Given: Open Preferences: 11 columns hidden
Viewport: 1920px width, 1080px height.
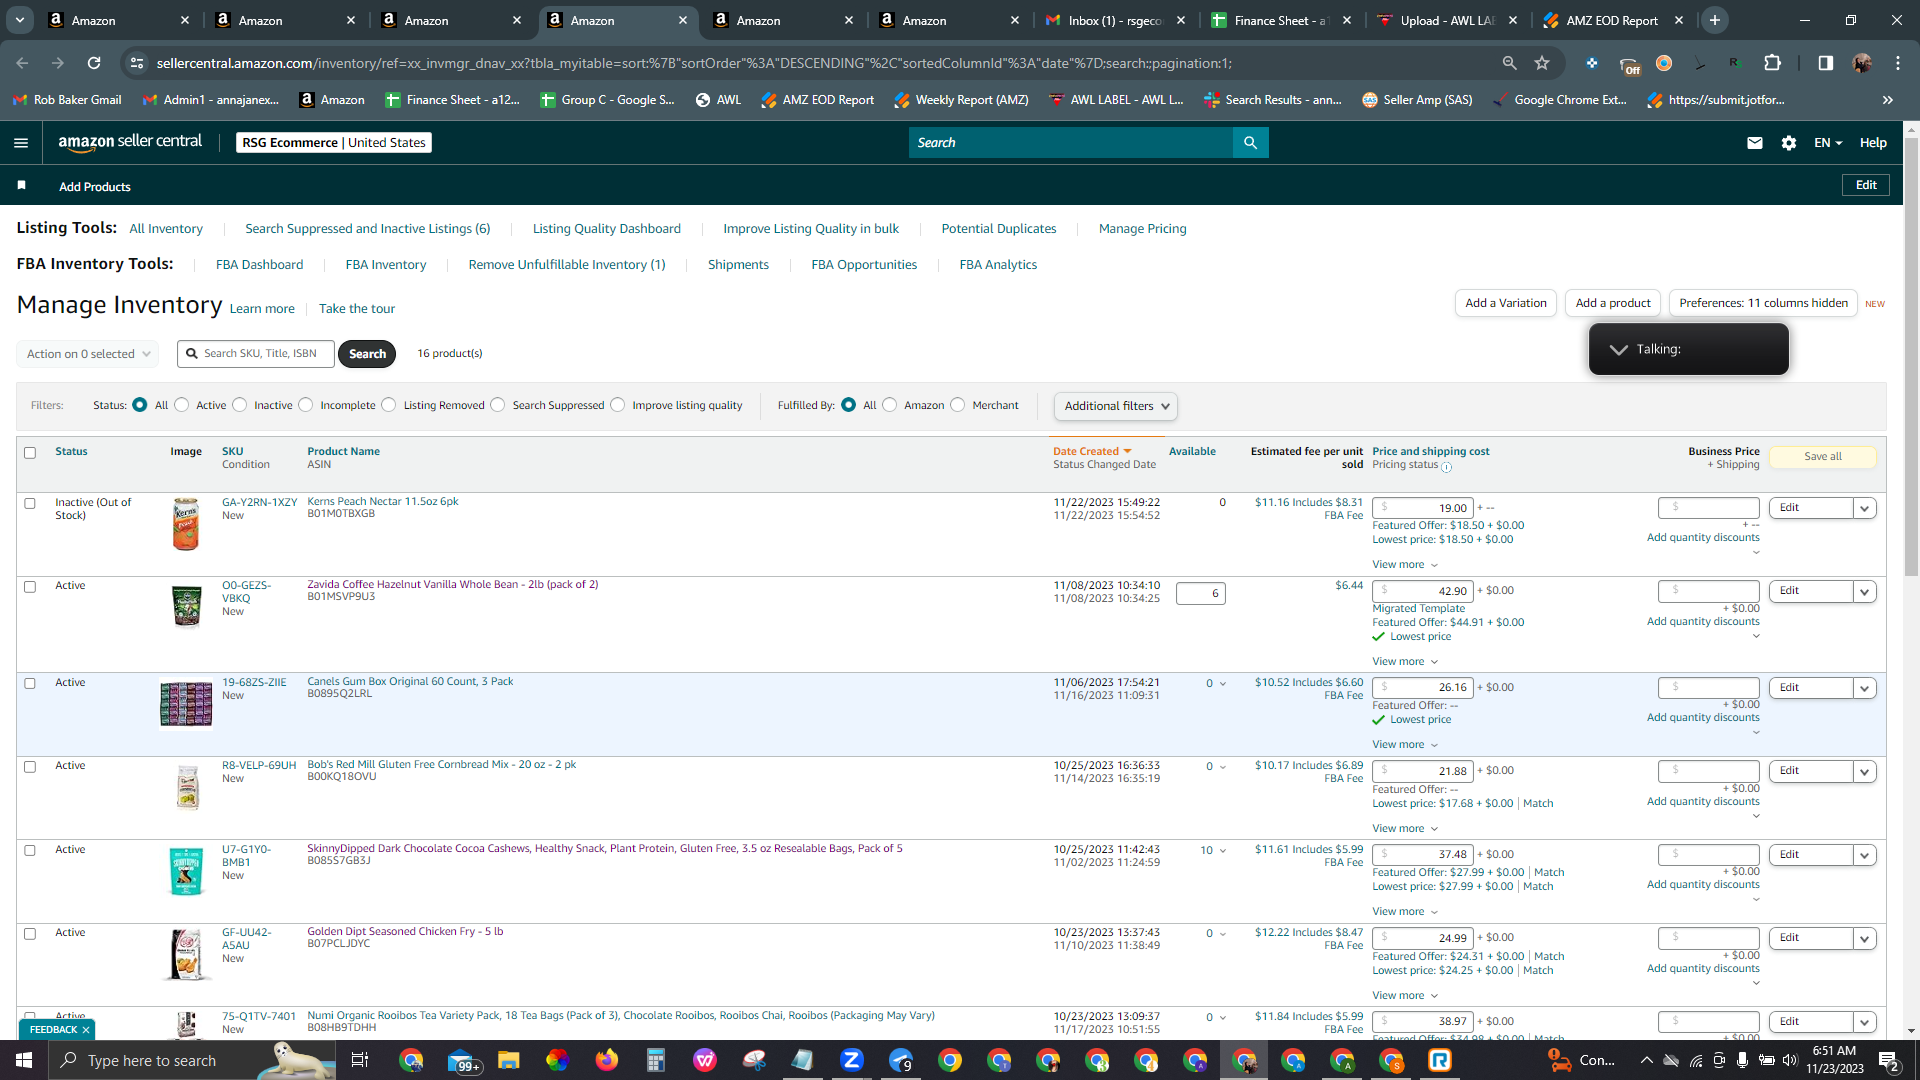Looking at the screenshot, I should coord(1764,303).
